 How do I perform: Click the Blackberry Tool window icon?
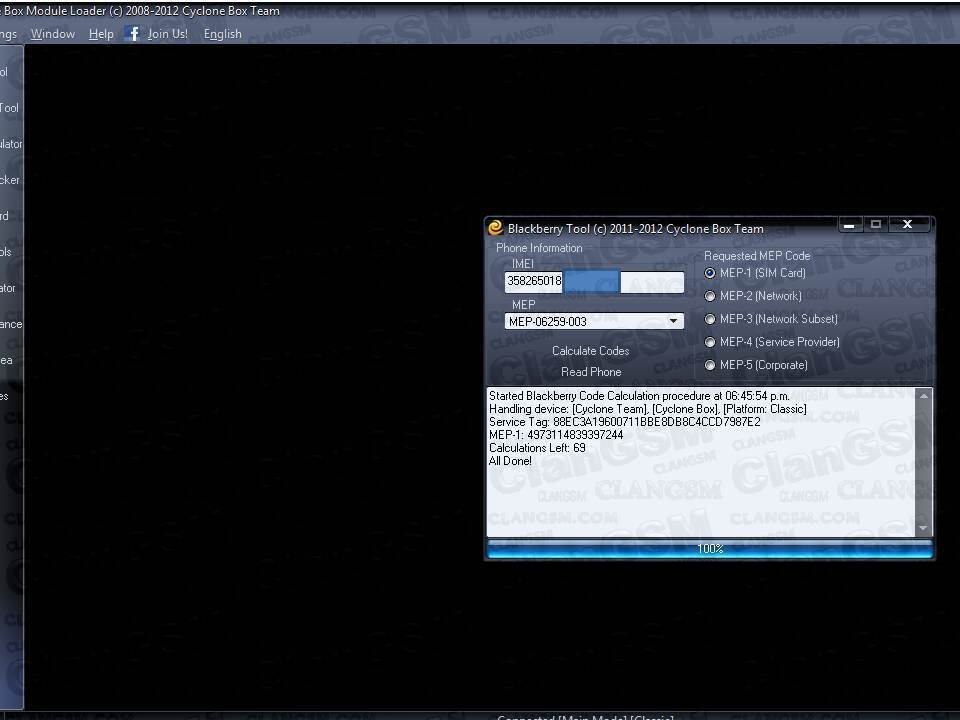click(x=495, y=228)
